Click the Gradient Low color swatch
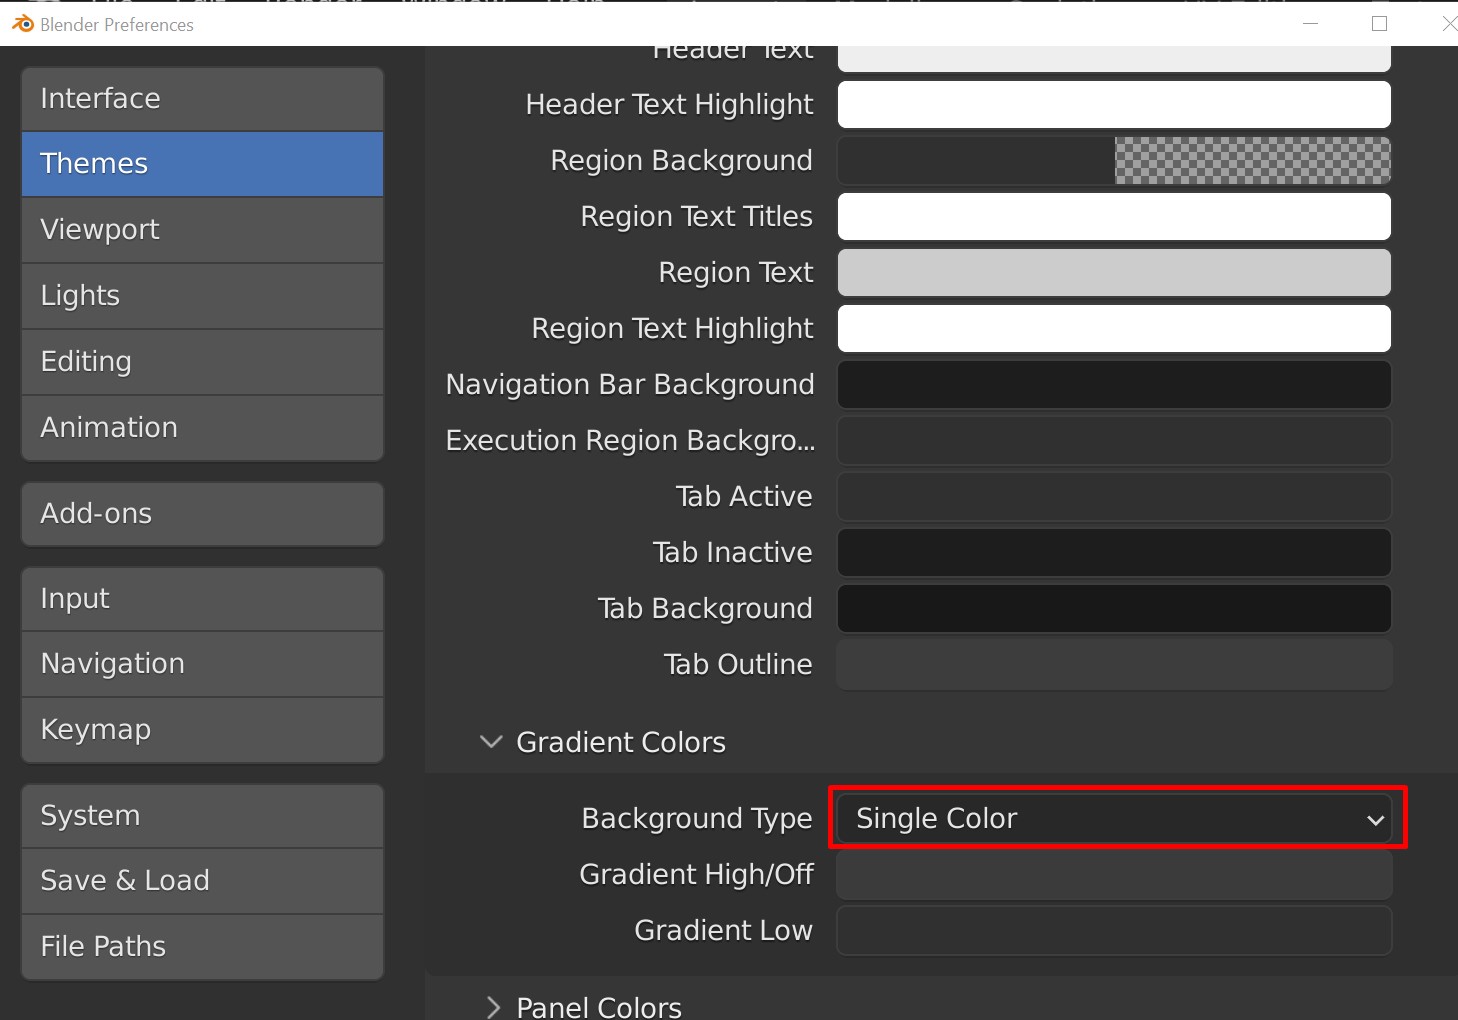1458x1020 pixels. [1114, 931]
